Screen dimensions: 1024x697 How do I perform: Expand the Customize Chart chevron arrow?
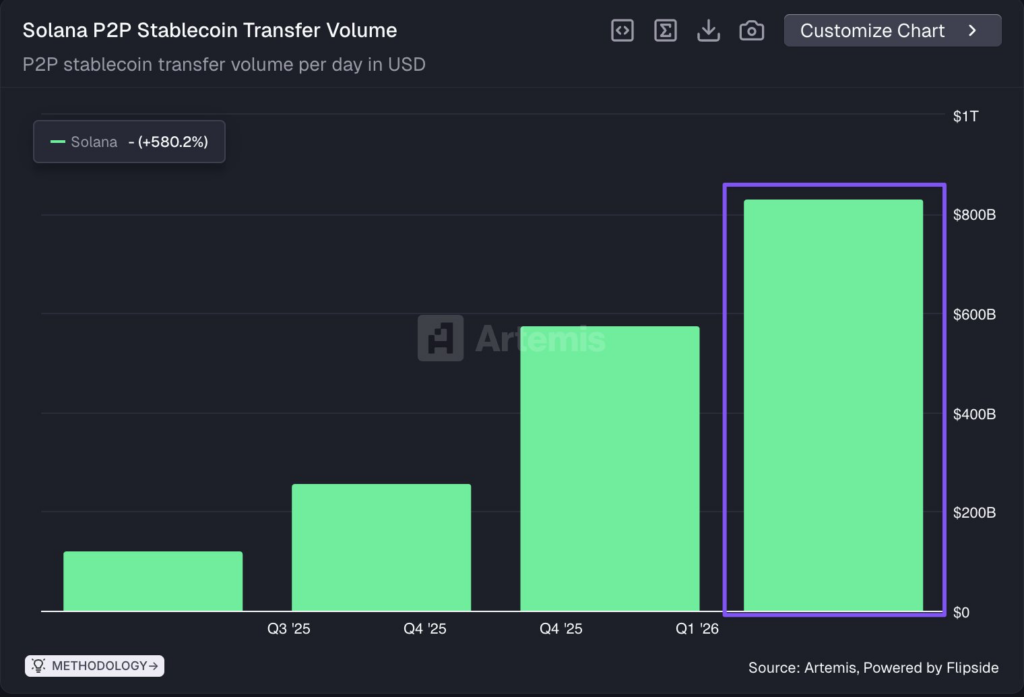(972, 31)
